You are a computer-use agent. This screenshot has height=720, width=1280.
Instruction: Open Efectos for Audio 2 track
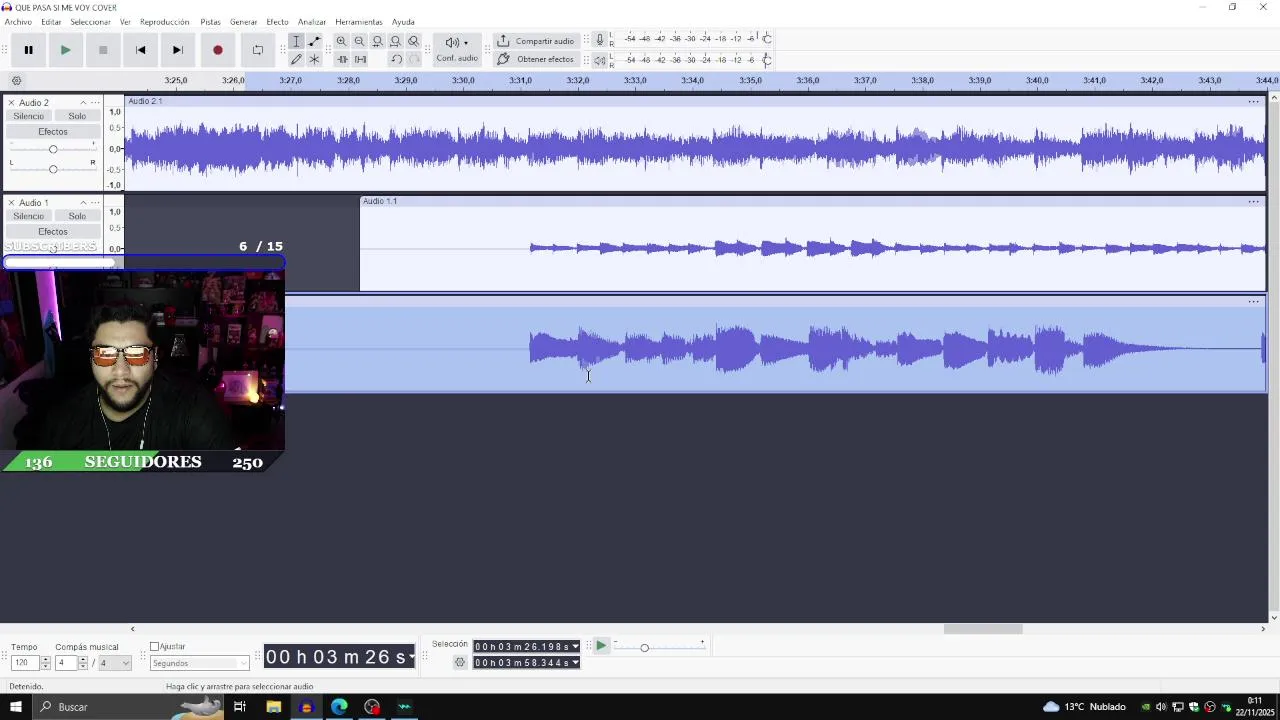click(x=53, y=132)
